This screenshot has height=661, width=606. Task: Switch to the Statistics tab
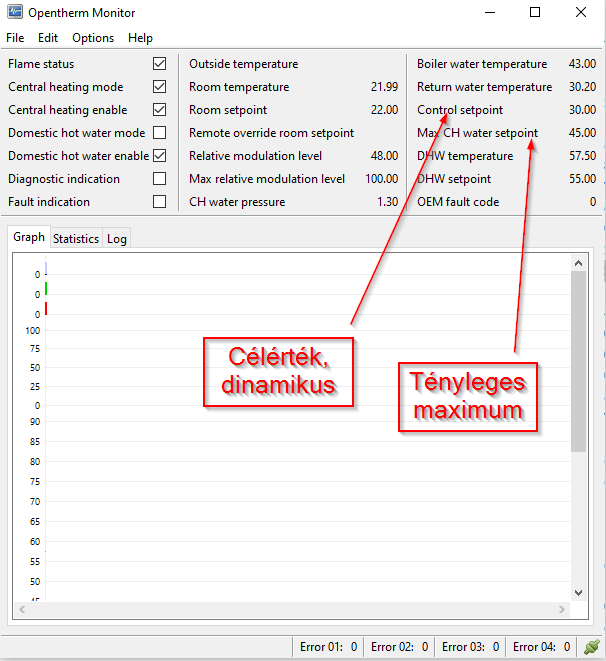76,239
